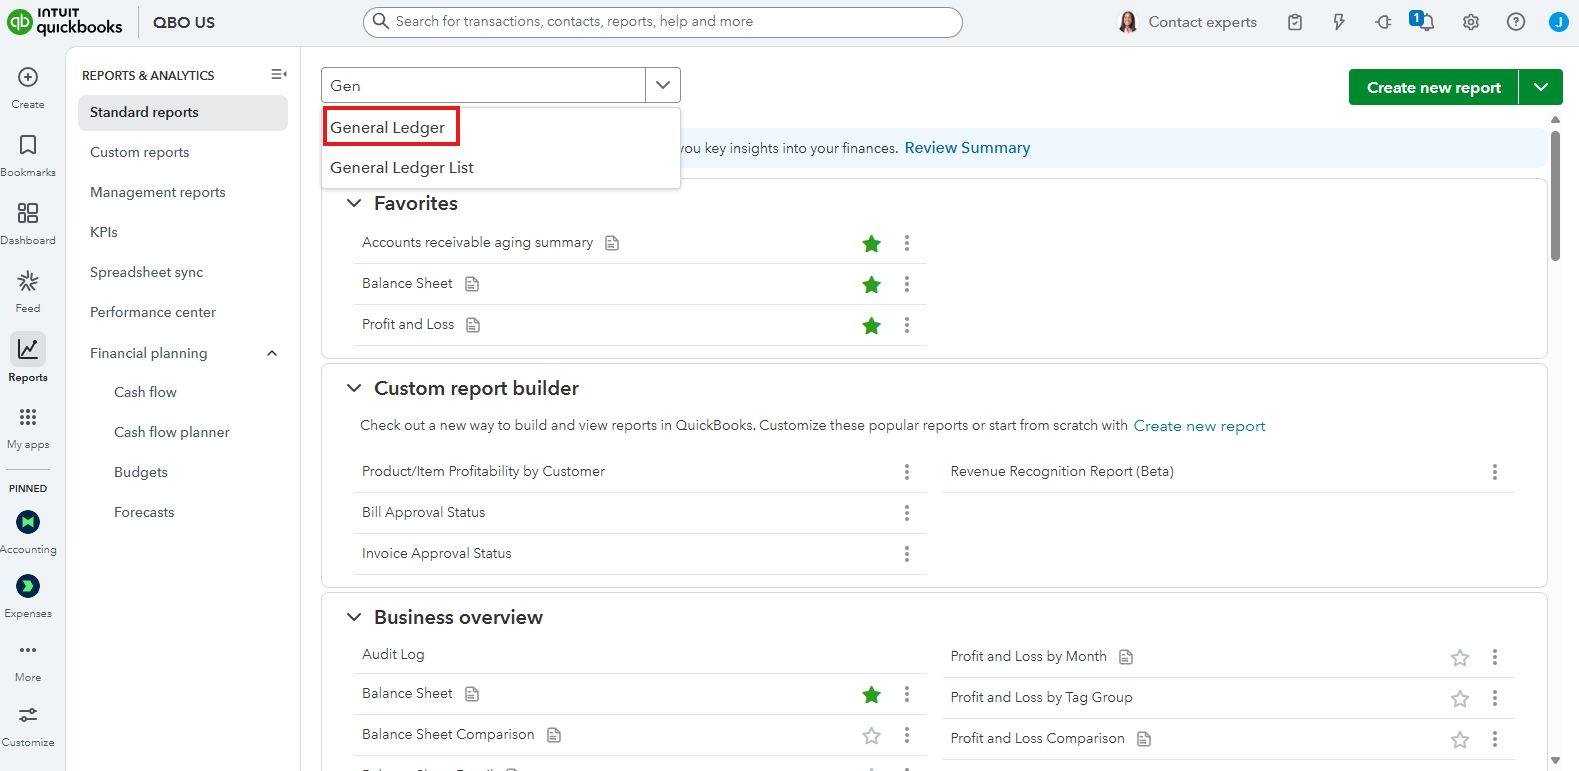Collapse the Custom report builder section
1579x771 pixels.
[353, 388]
